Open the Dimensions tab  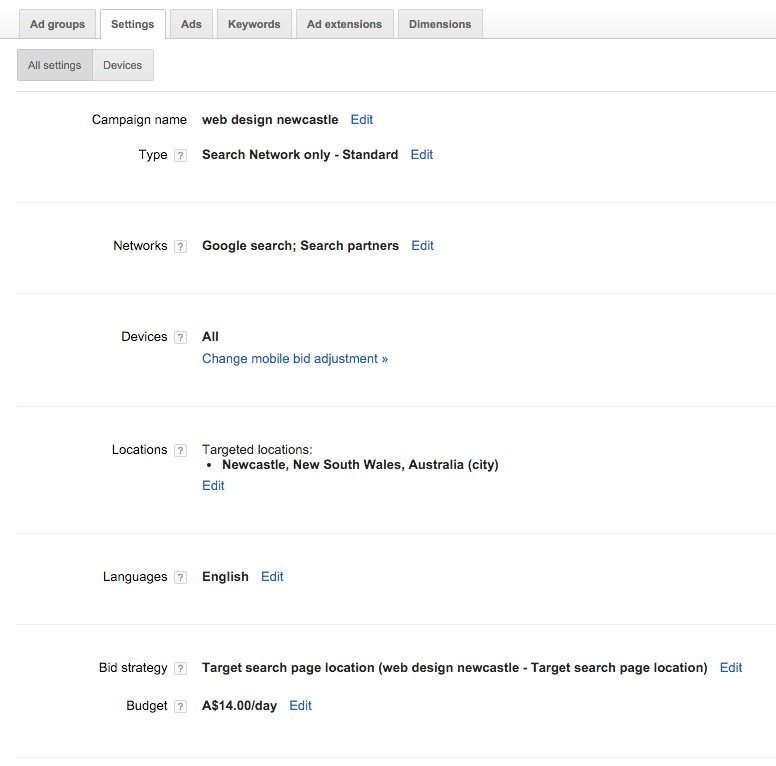[x=440, y=24]
